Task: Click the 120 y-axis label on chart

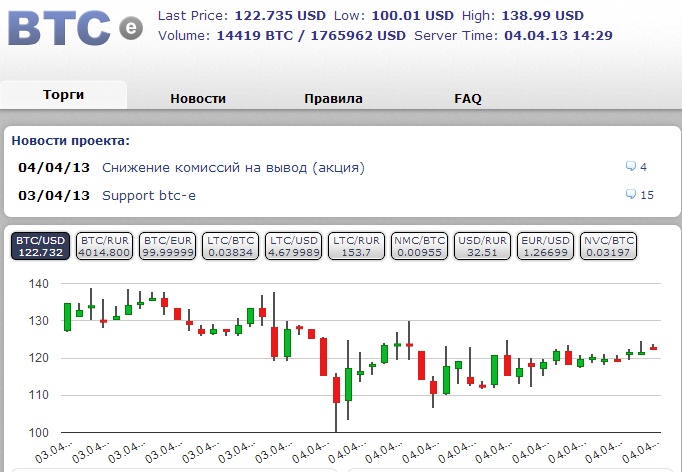Action: coord(39,358)
